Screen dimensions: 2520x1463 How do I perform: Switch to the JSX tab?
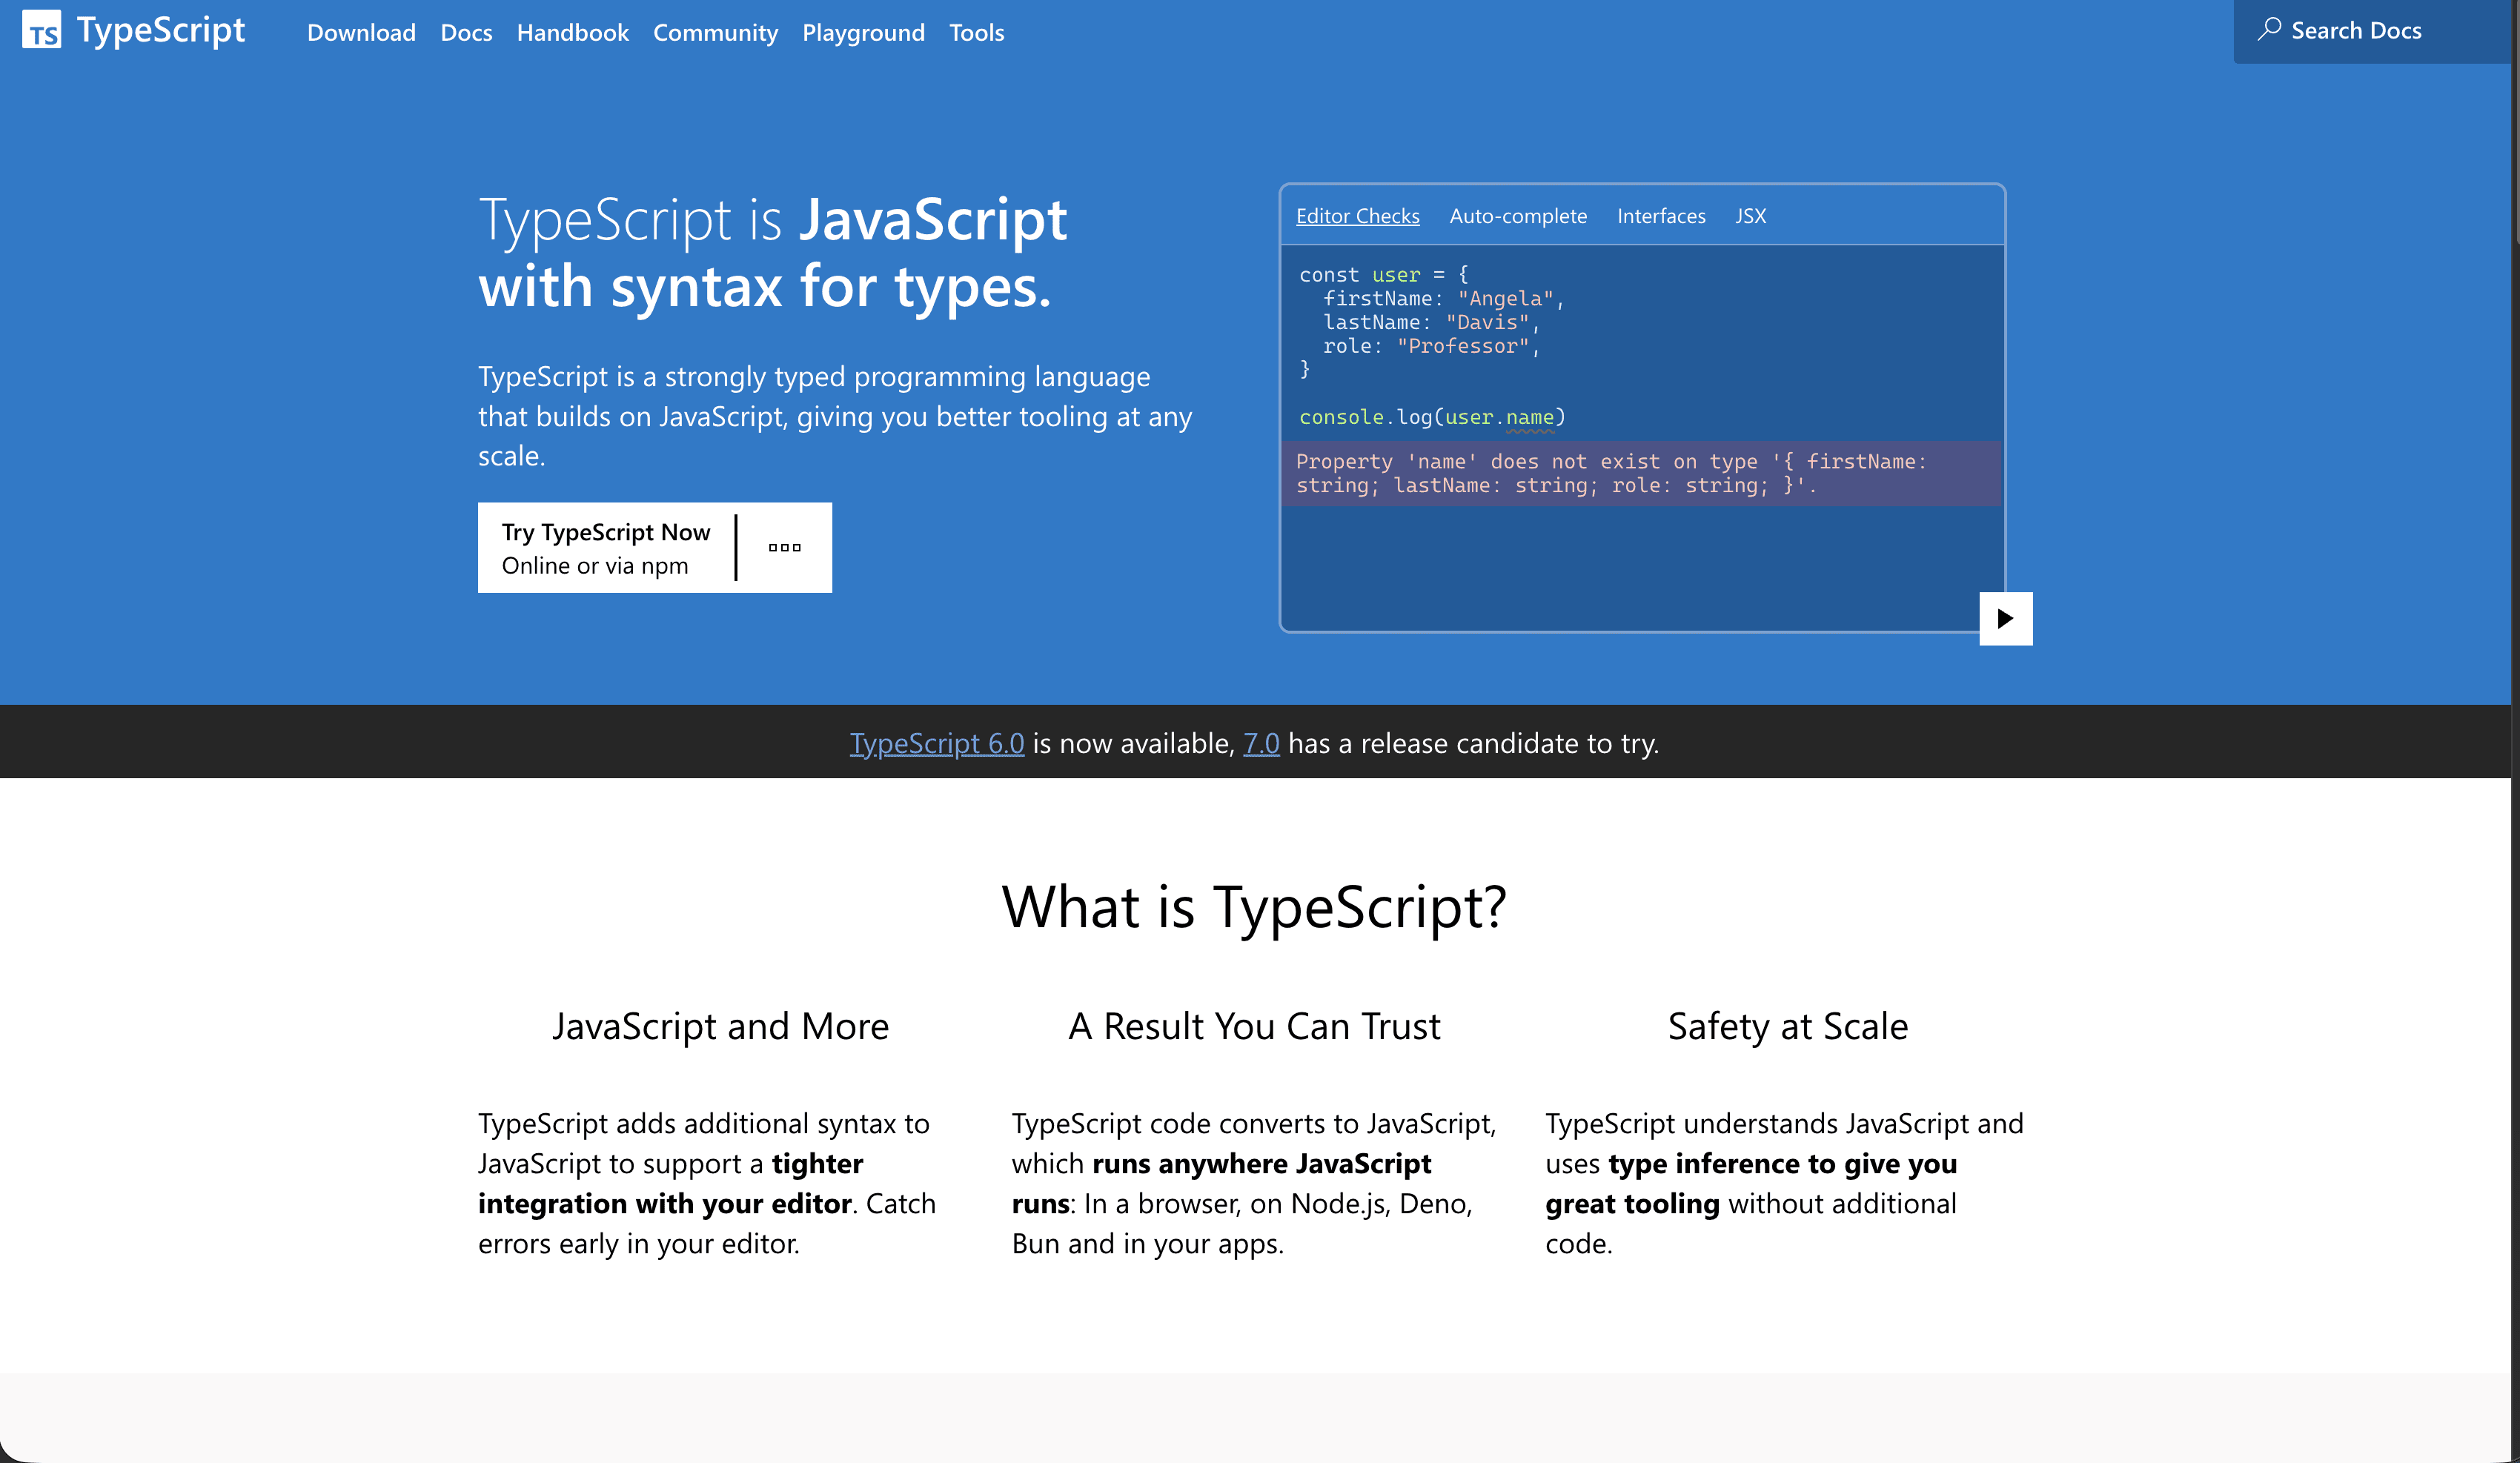(1750, 216)
